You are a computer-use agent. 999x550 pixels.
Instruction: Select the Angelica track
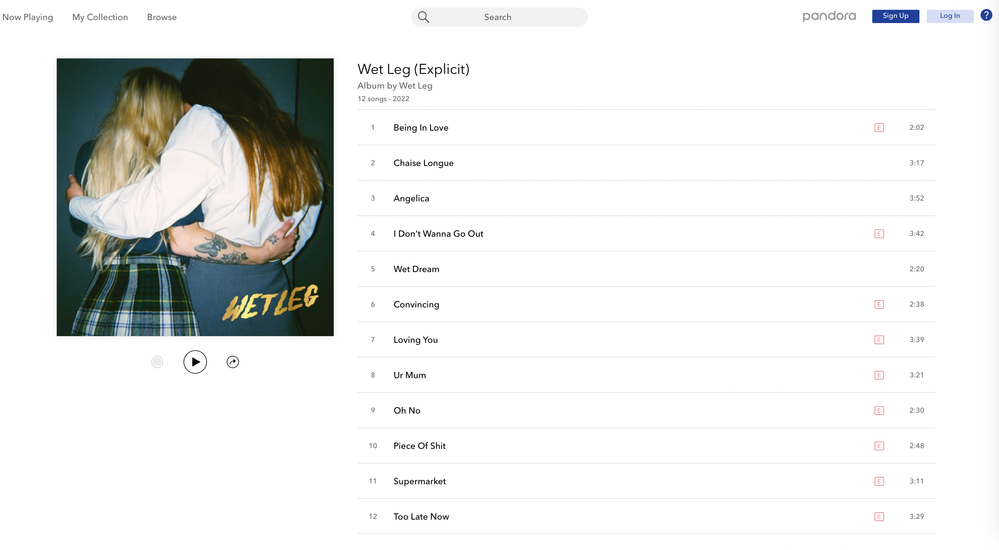click(x=646, y=198)
